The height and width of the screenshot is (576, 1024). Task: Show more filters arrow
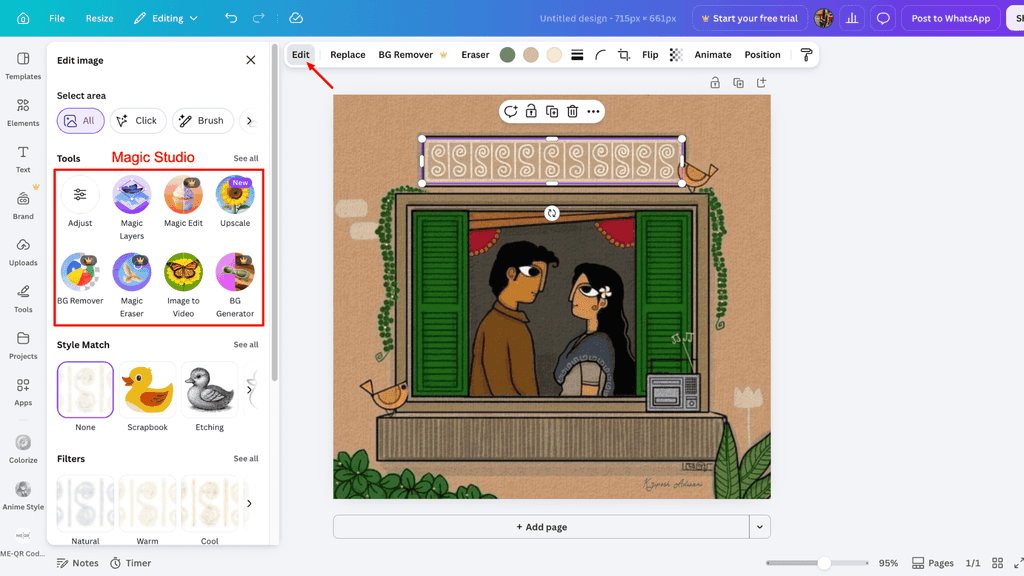click(x=249, y=504)
